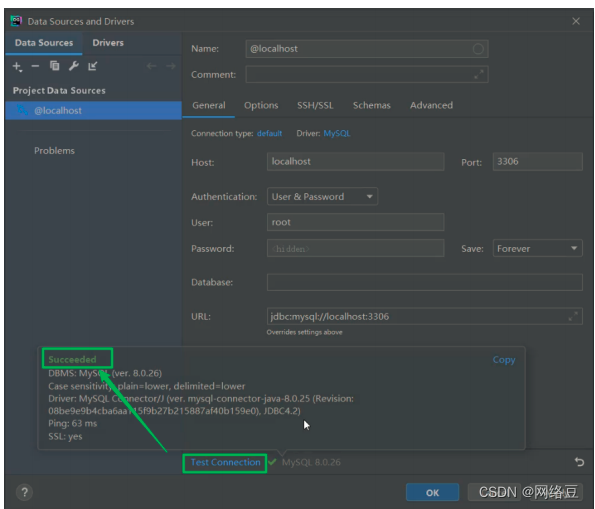Open the Save Forever dropdown
The height and width of the screenshot is (509, 595).
point(537,249)
